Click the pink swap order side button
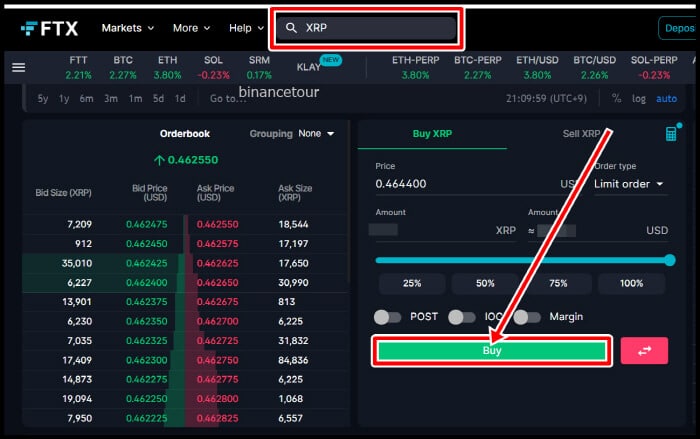 [x=644, y=351]
